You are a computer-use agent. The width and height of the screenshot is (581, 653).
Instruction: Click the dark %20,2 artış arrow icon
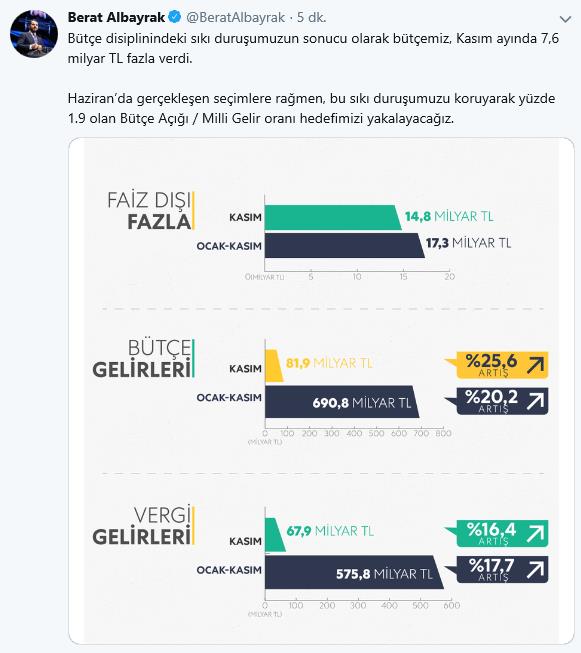coord(536,401)
